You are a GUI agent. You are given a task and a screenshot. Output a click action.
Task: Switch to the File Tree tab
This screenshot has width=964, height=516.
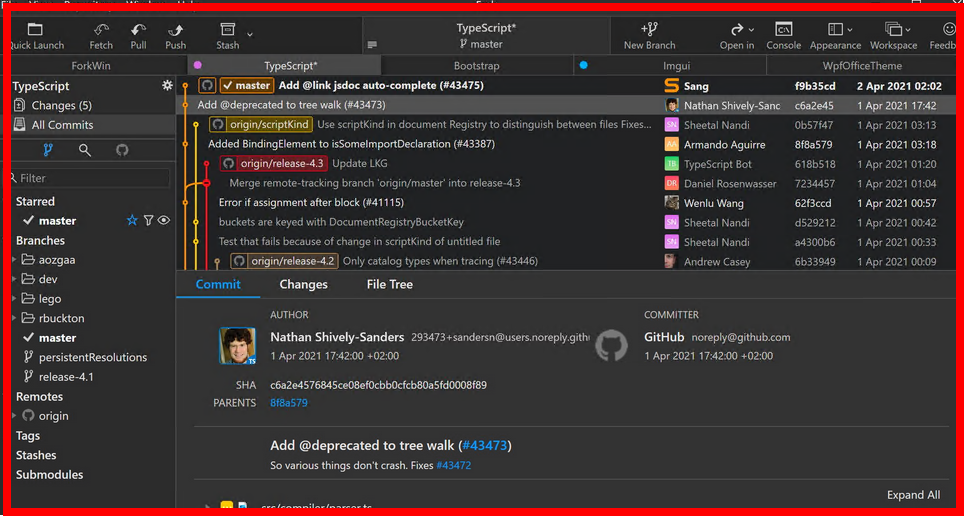click(390, 285)
